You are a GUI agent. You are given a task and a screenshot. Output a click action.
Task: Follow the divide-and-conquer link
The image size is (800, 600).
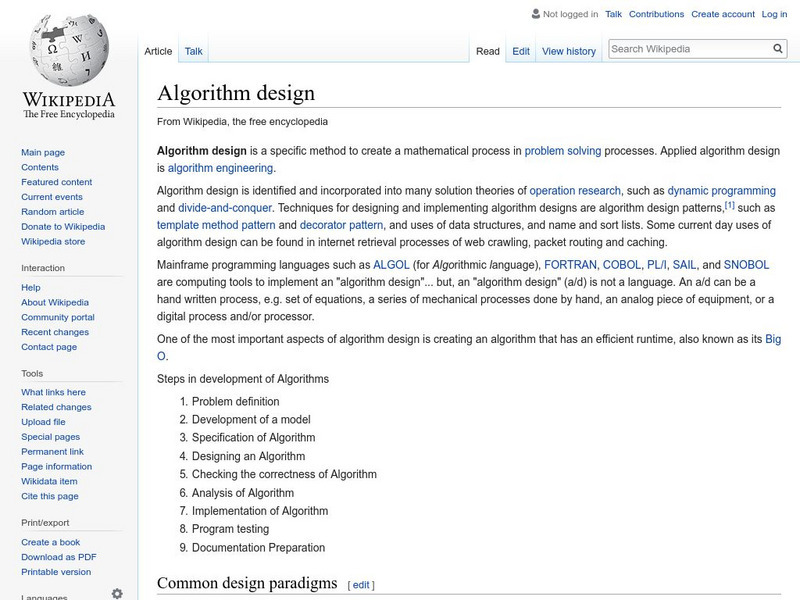coord(224,208)
